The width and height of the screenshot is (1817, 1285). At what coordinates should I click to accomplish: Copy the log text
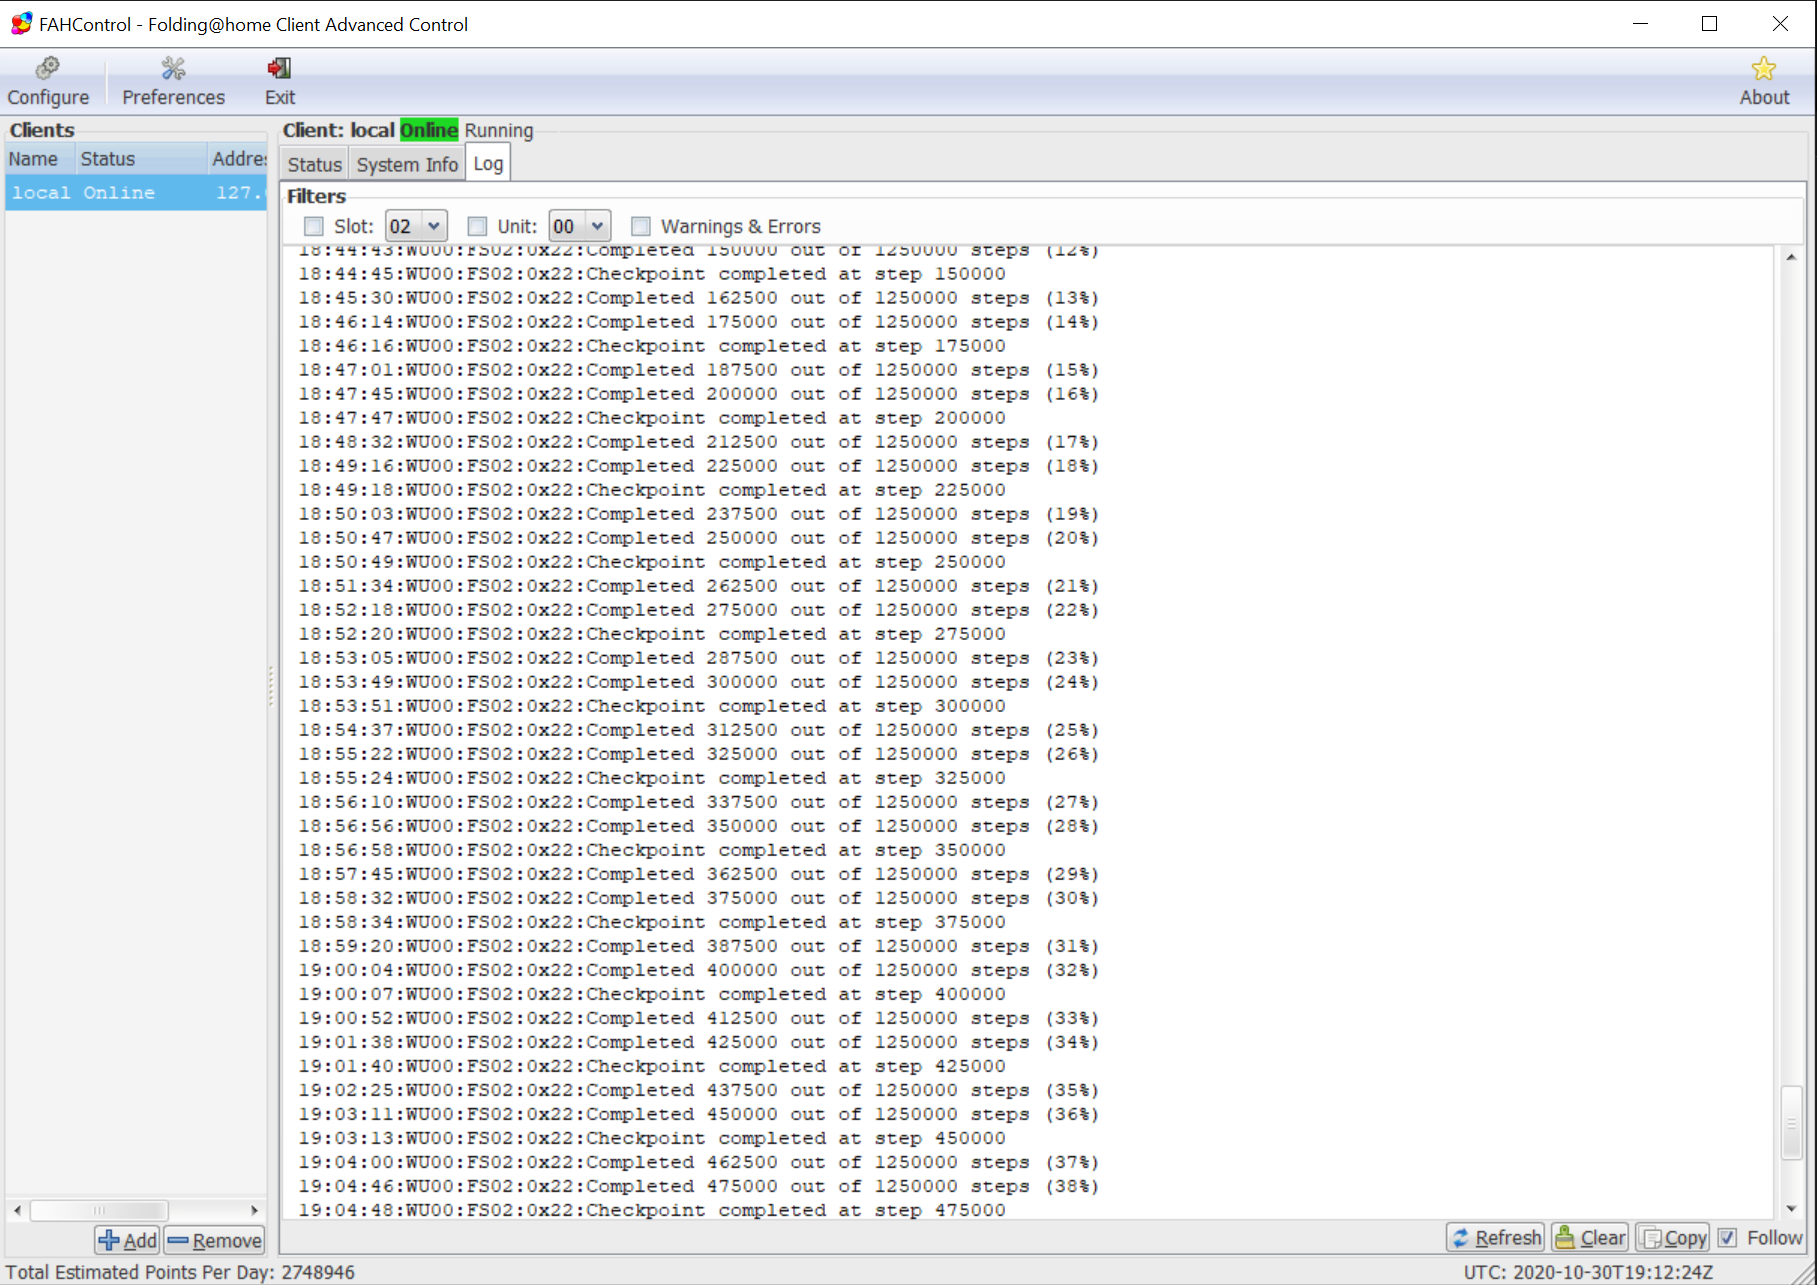(x=1673, y=1238)
